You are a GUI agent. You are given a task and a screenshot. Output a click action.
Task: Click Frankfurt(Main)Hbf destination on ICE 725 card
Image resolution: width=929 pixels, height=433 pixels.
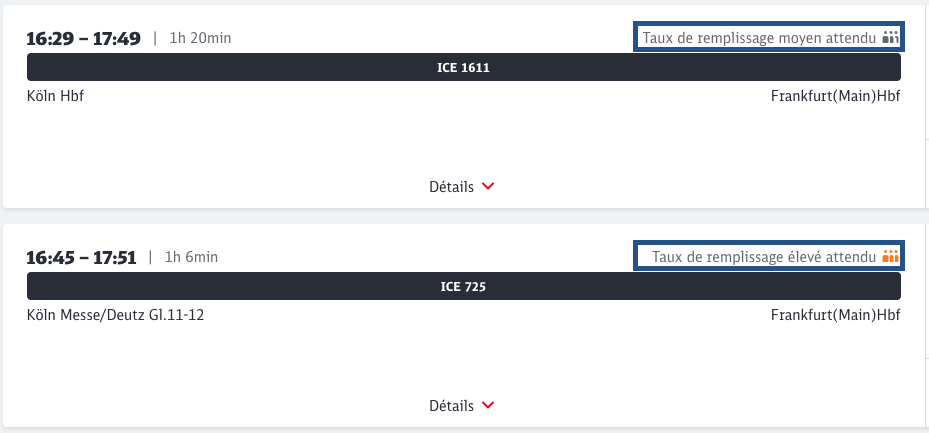coord(835,315)
